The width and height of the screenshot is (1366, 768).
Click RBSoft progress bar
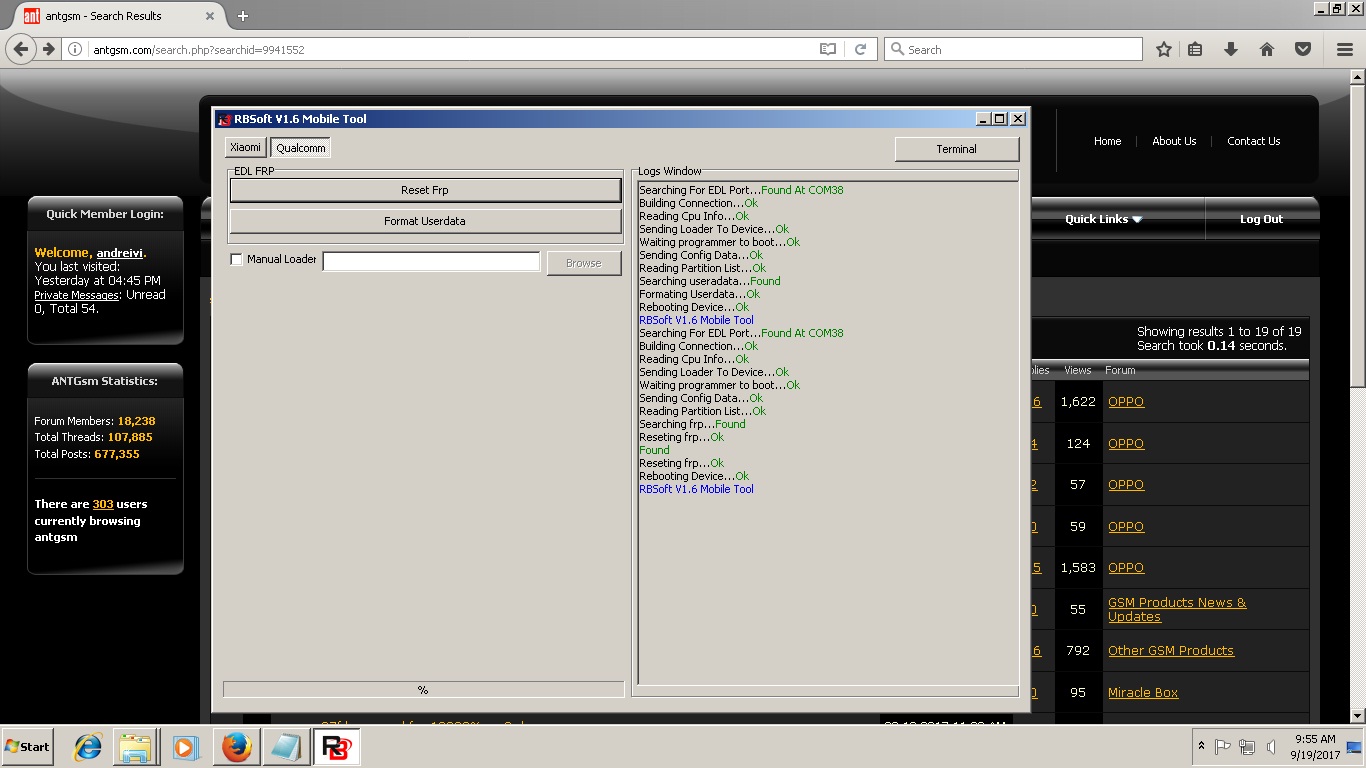pyautogui.click(x=423, y=690)
